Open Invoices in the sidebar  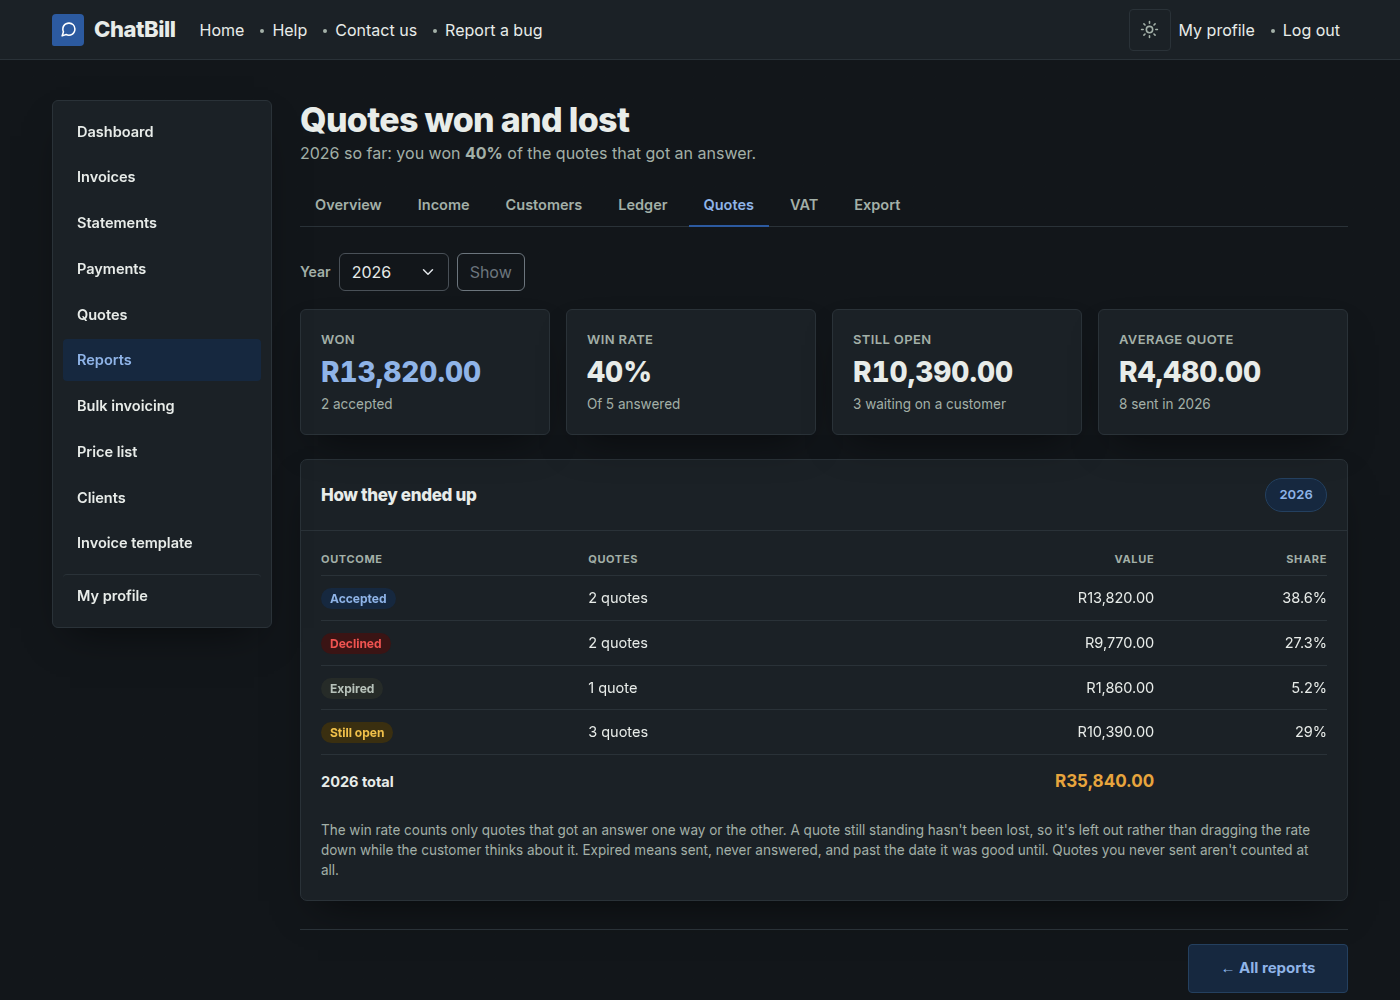(162, 177)
